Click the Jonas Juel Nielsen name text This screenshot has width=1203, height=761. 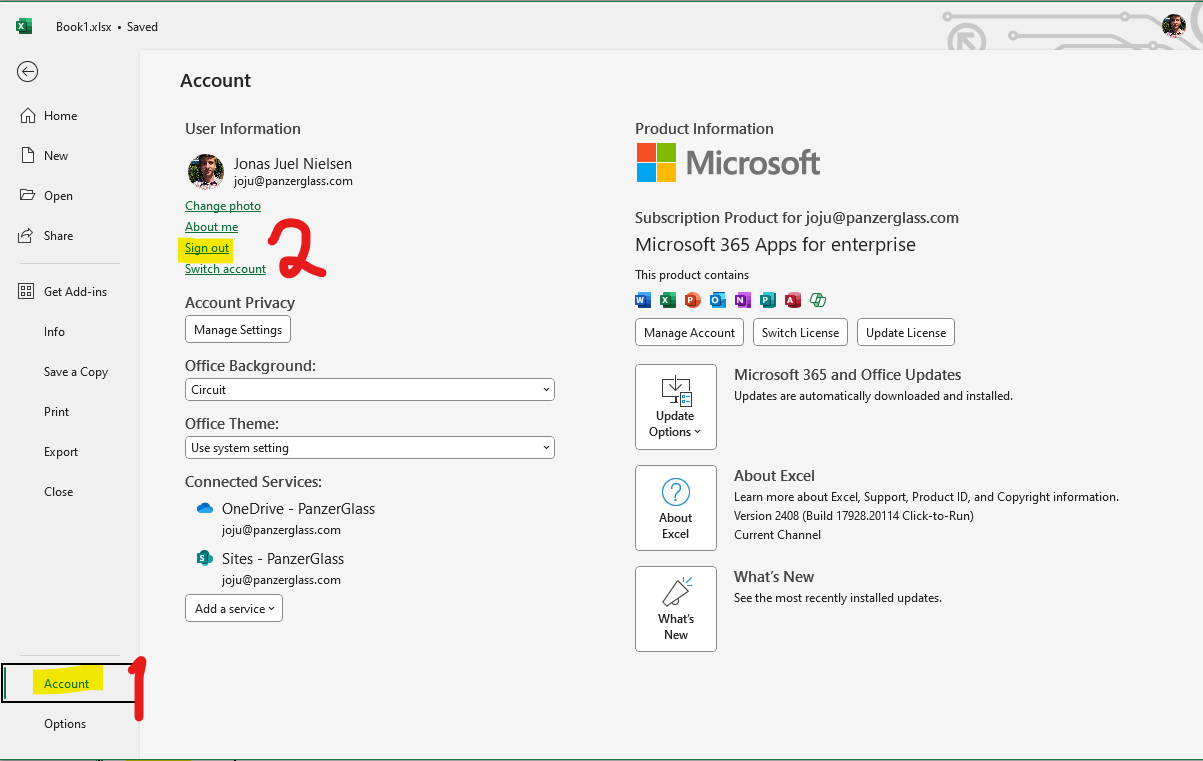[293, 164]
